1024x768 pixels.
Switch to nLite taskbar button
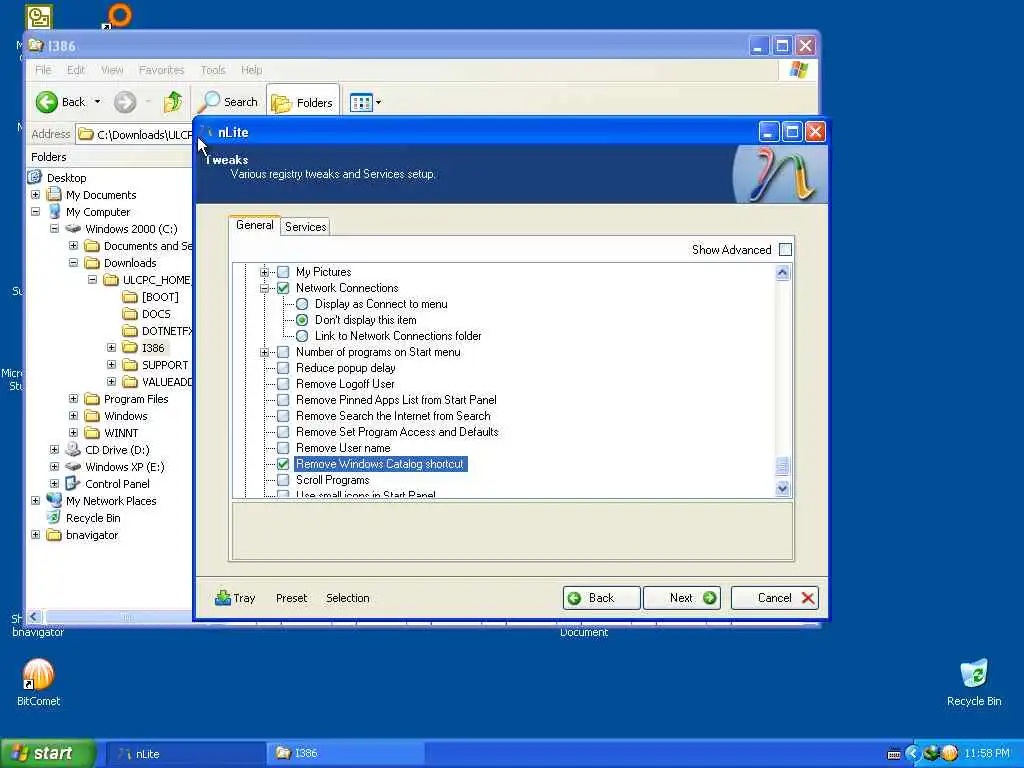(x=184, y=754)
